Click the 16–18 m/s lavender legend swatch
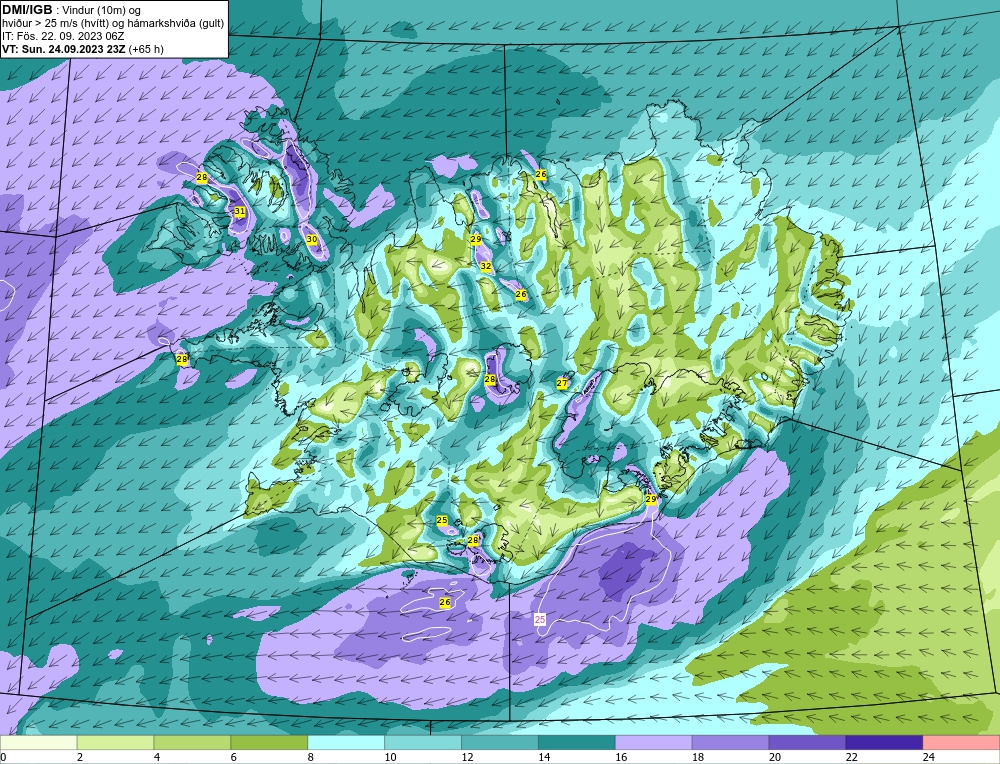1000x764 pixels. (653, 743)
